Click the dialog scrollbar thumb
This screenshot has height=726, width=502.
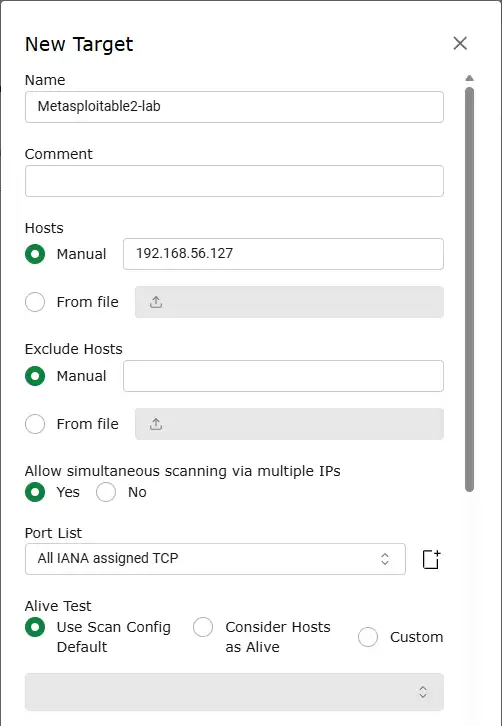tap(470, 289)
